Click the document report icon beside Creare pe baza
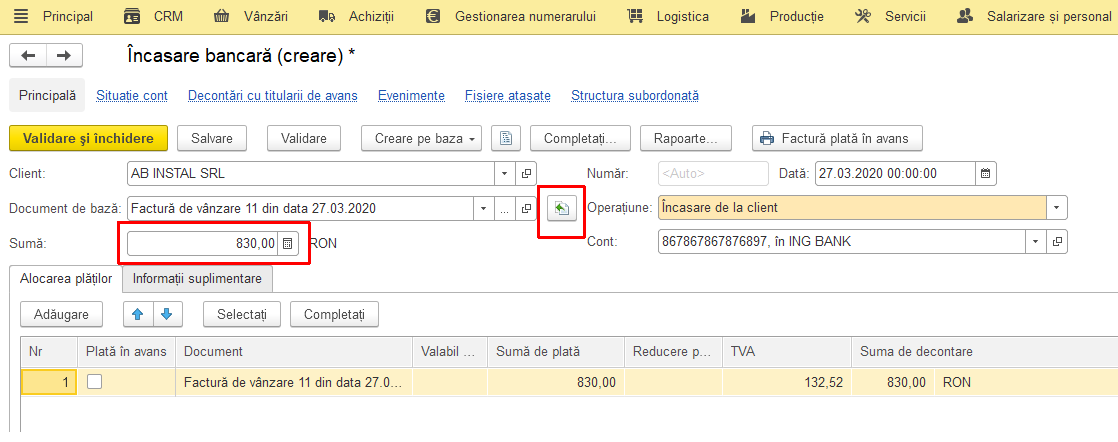 (x=506, y=138)
